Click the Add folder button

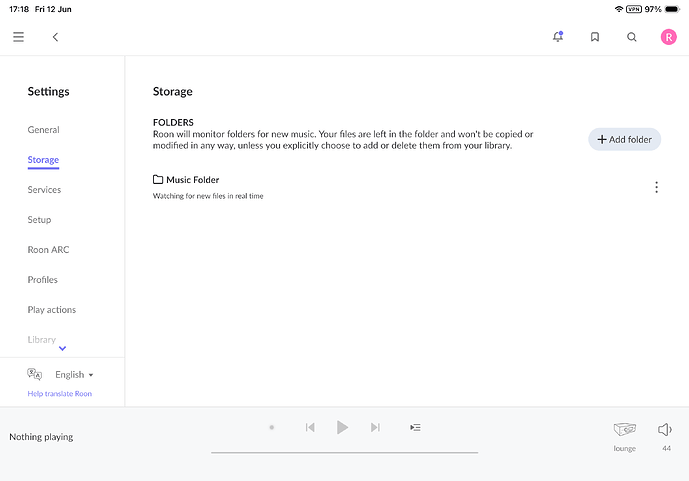pyautogui.click(x=624, y=139)
